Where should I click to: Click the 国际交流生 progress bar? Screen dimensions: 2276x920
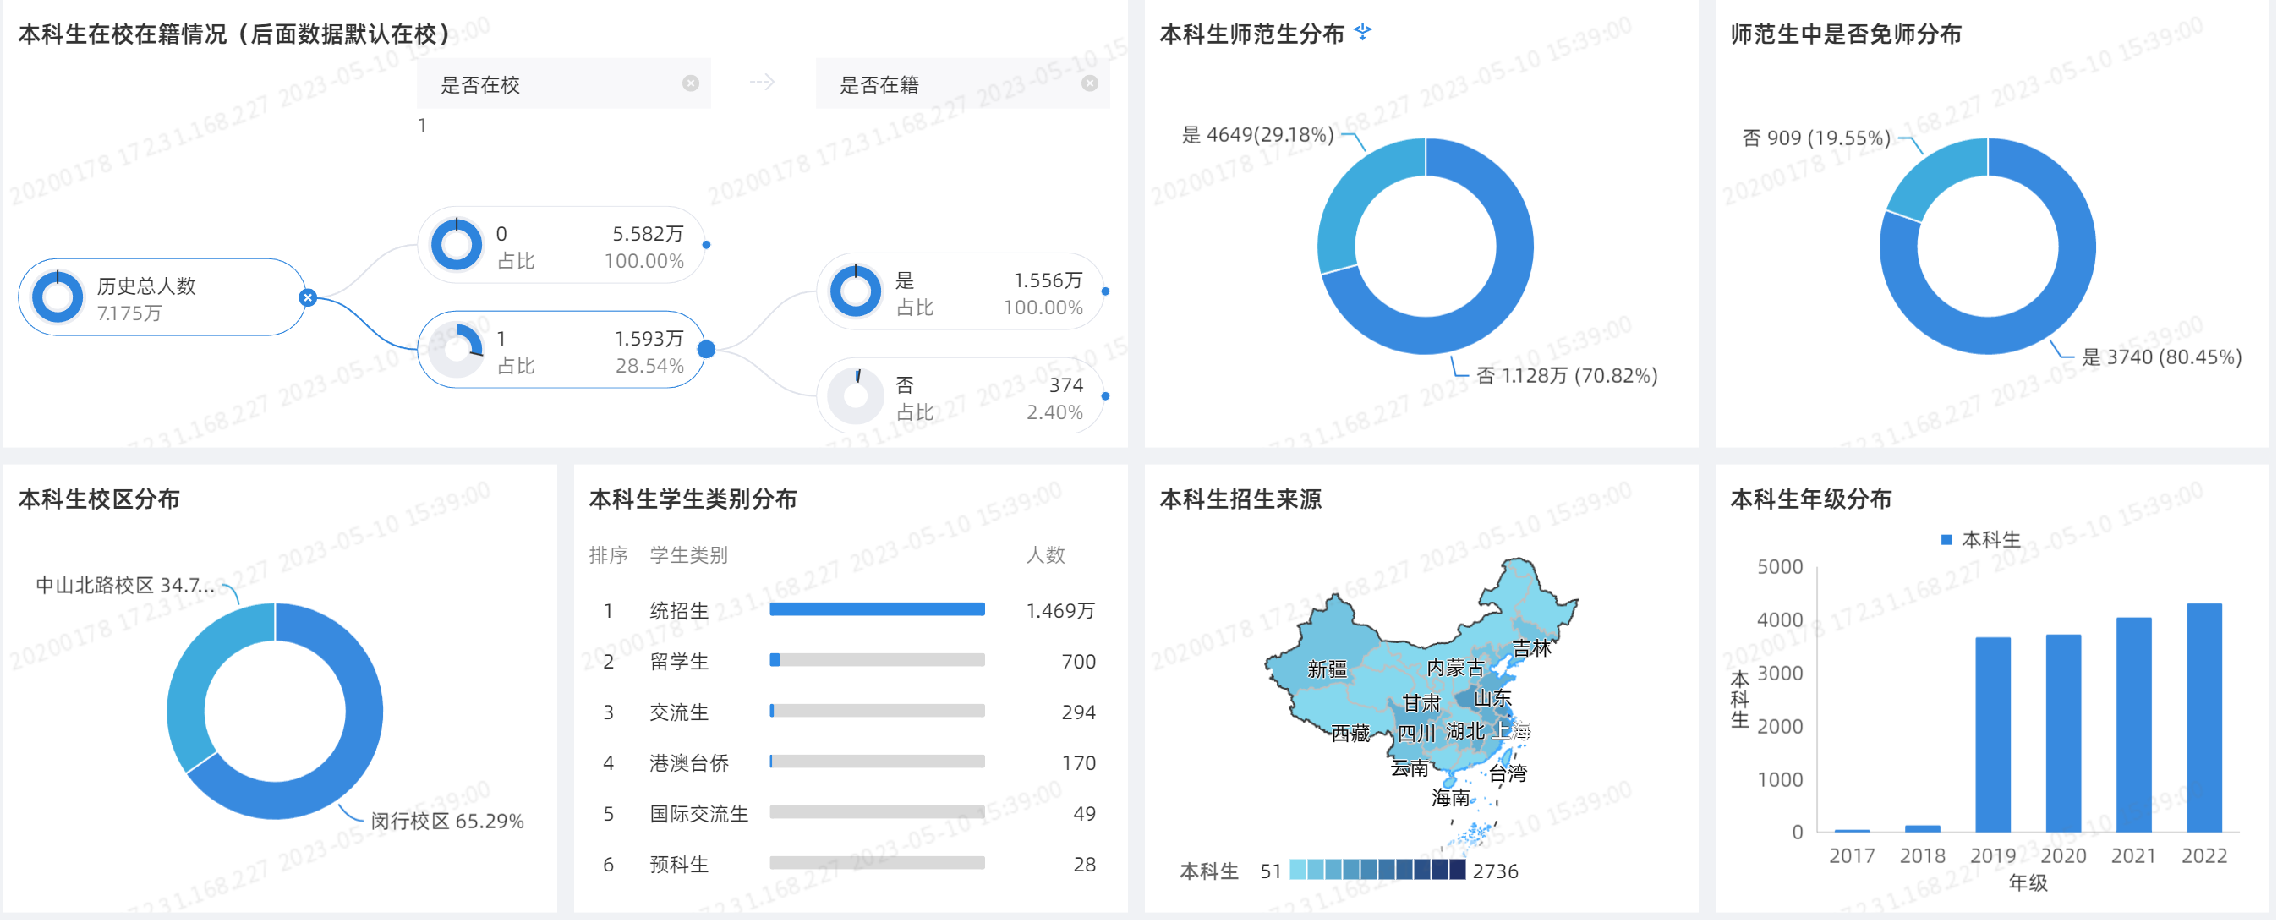tap(877, 812)
